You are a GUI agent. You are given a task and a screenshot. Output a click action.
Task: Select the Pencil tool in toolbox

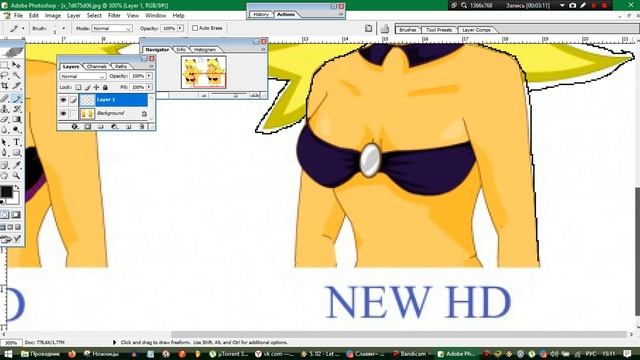16,98
